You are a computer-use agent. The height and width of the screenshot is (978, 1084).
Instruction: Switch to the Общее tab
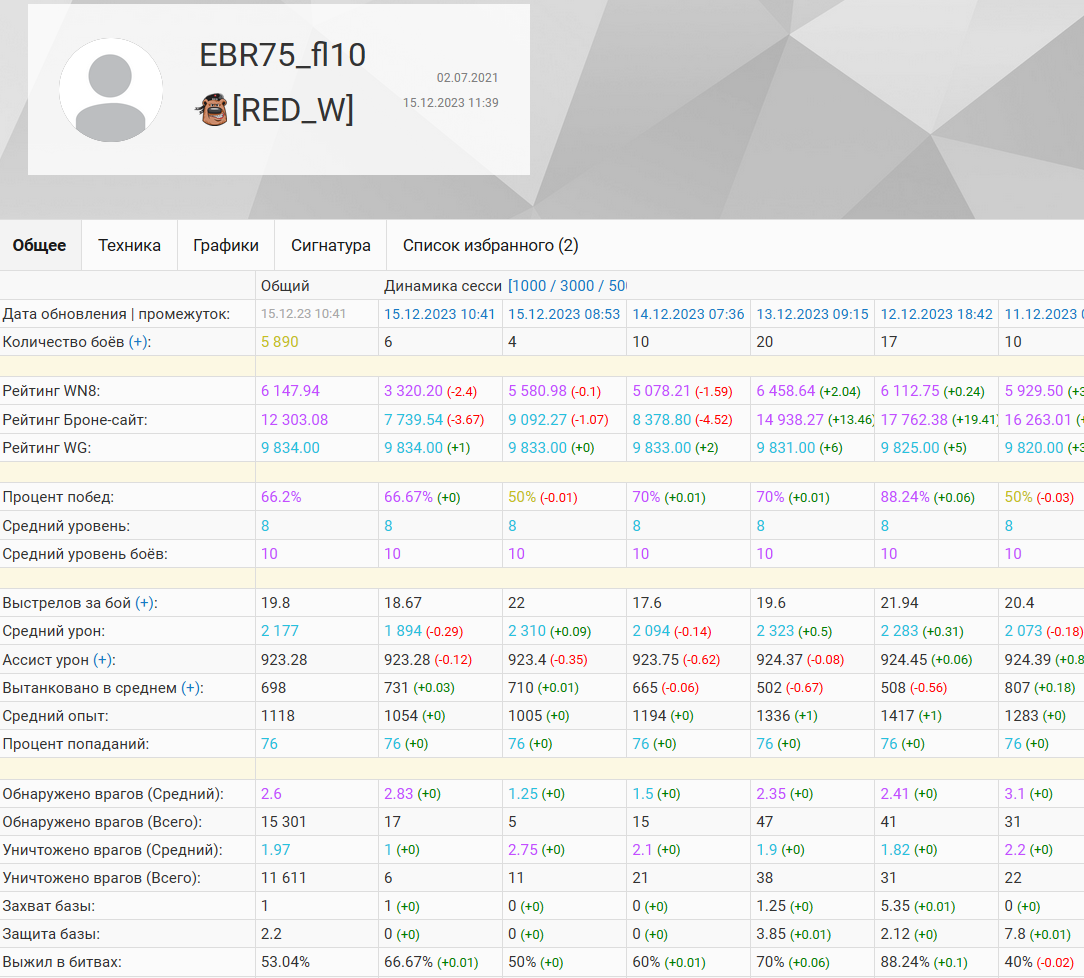tap(40, 245)
